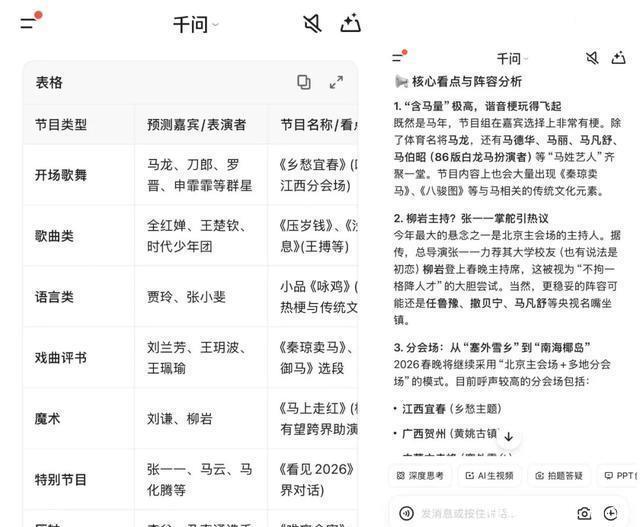This screenshot has width=640, height=527.
Task: Open 千问 dropdown in right panel header
Action: click(510, 59)
